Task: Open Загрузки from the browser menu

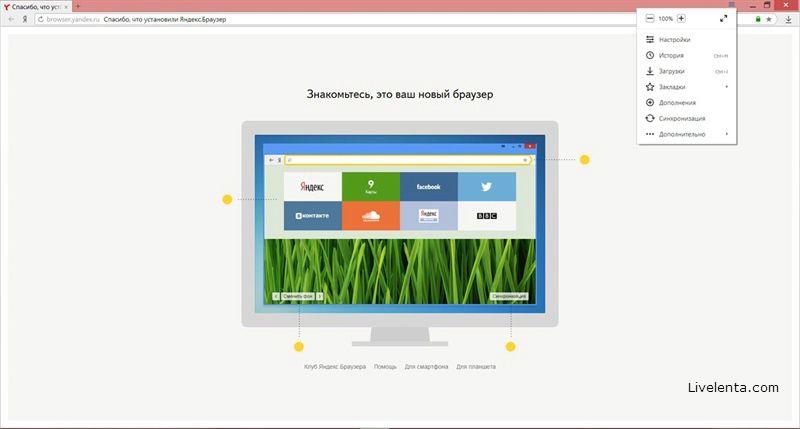Action: click(687, 71)
